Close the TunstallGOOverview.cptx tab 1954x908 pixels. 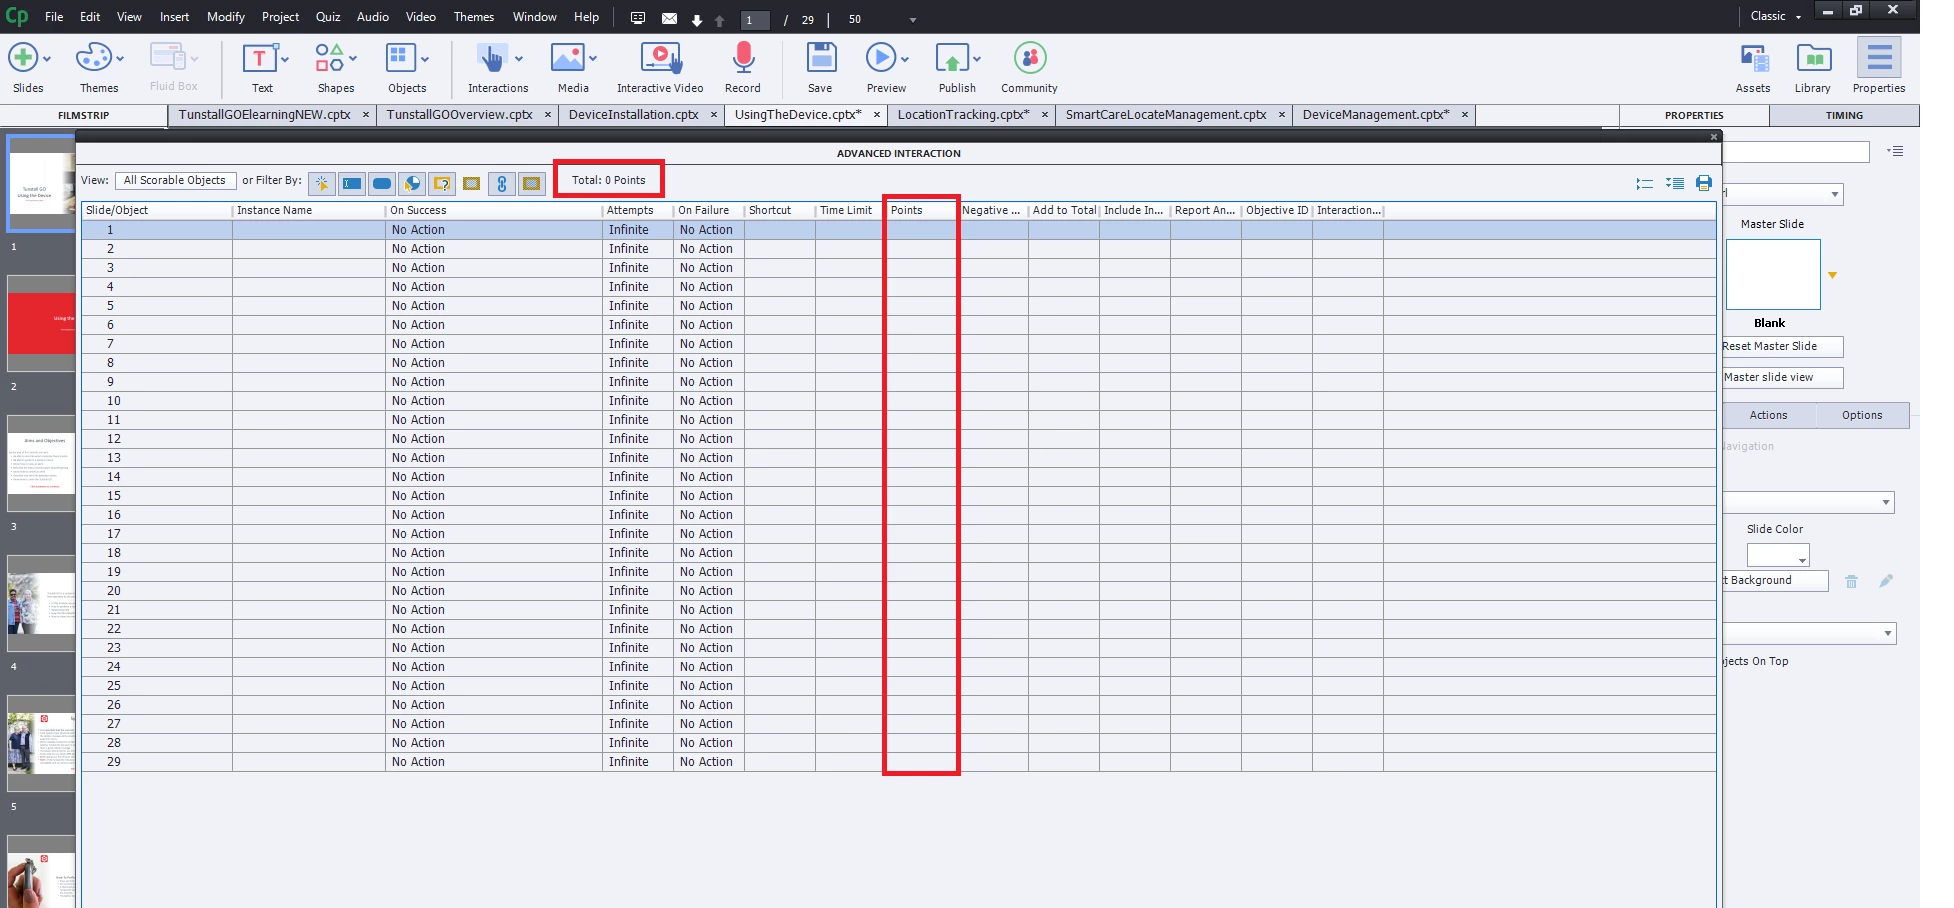pyautogui.click(x=548, y=115)
